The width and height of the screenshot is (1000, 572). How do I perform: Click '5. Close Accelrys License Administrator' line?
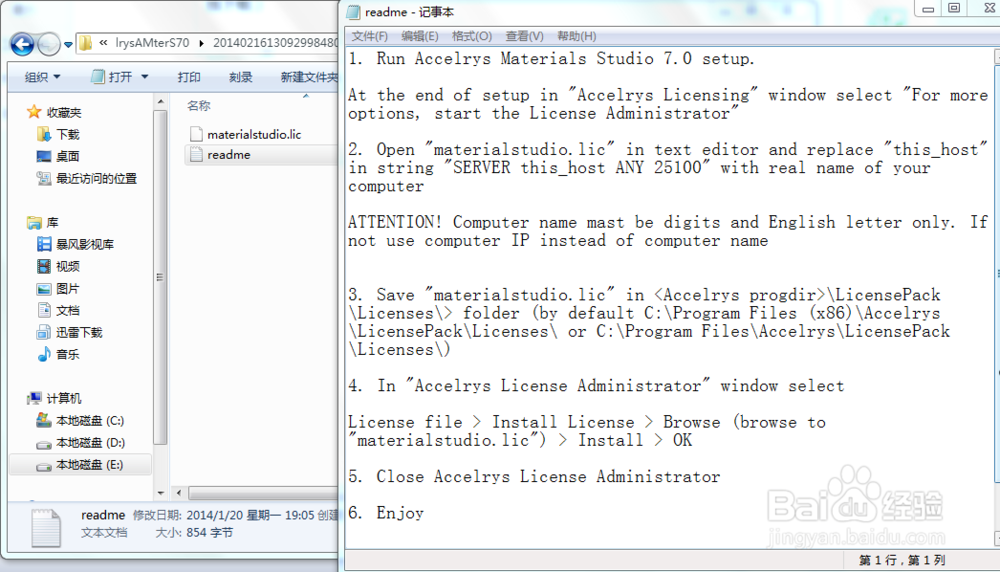(534, 476)
